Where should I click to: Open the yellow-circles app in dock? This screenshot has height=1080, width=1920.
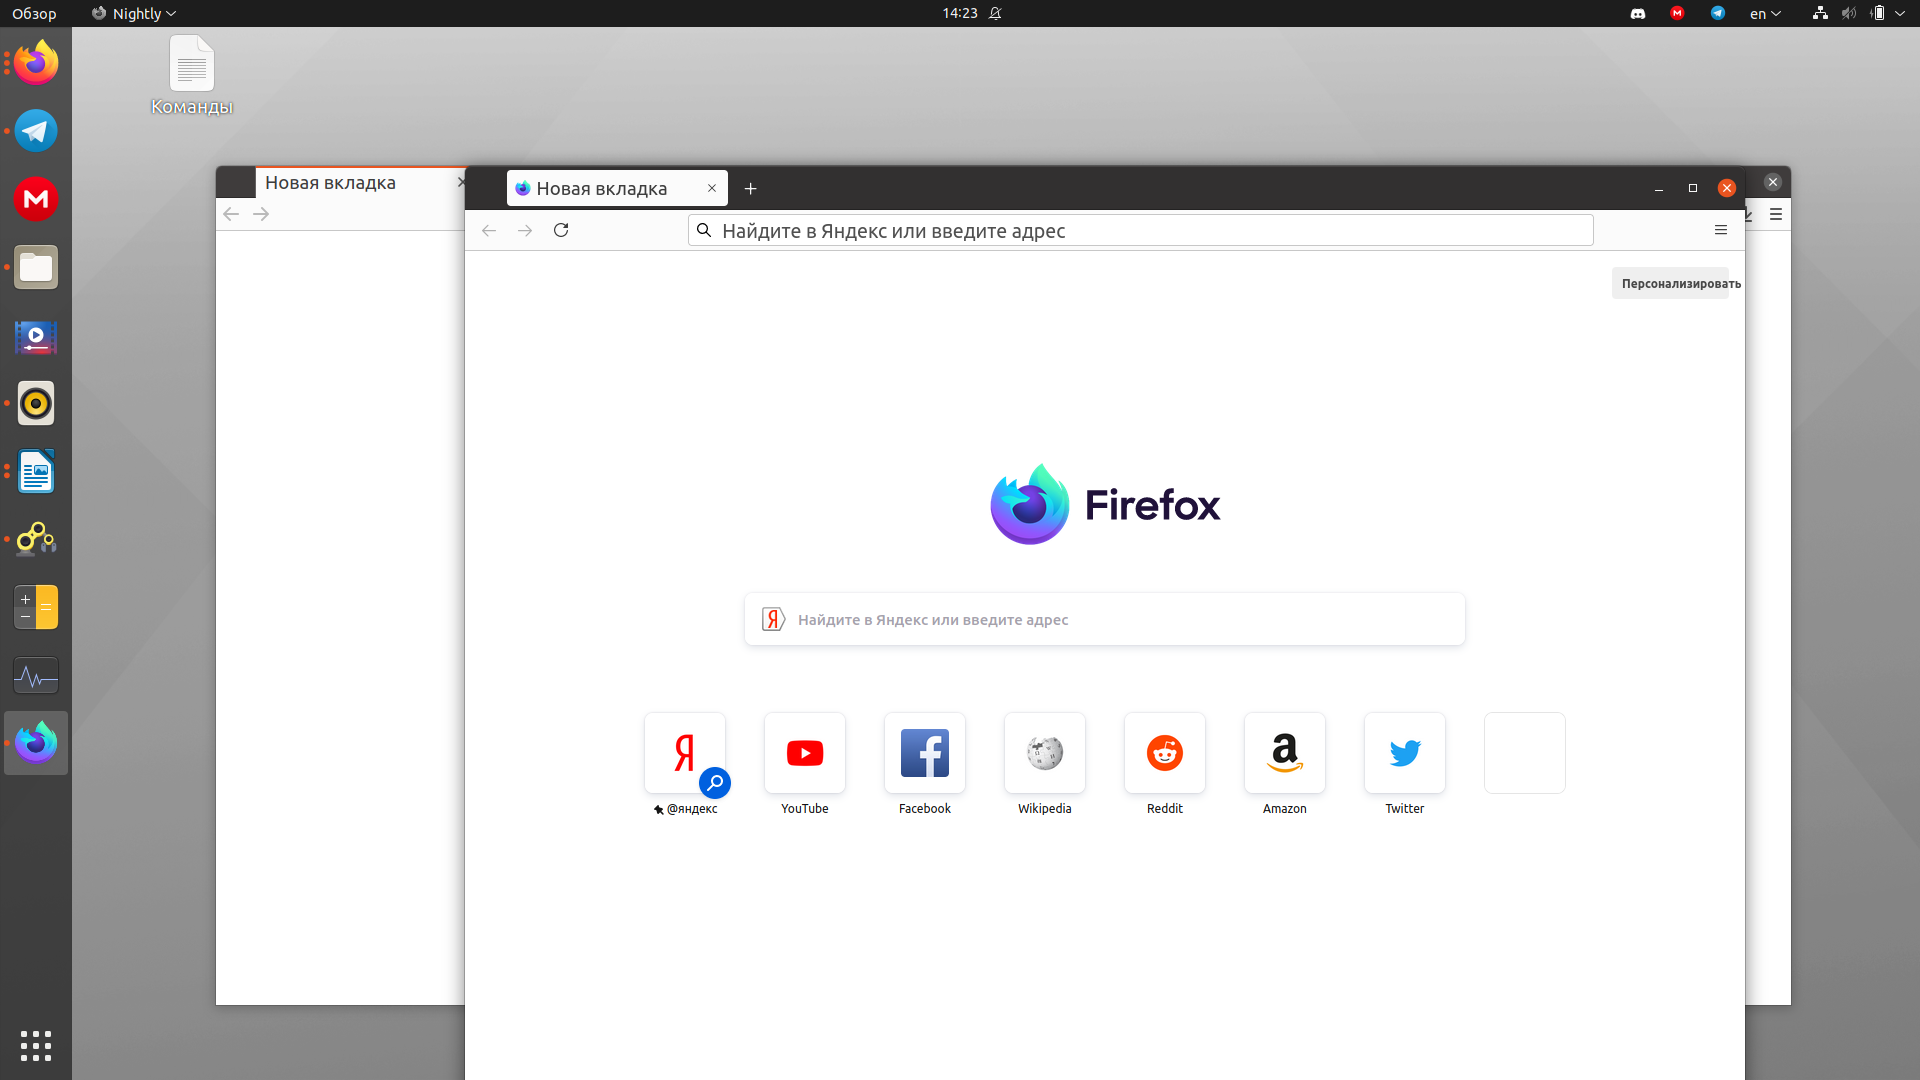pos(36,539)
